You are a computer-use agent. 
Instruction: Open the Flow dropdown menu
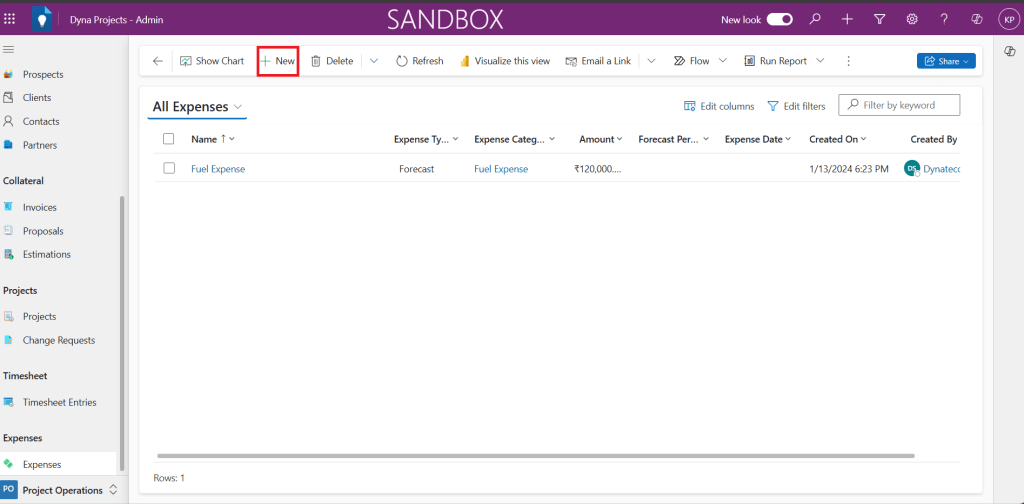[723, 61]
